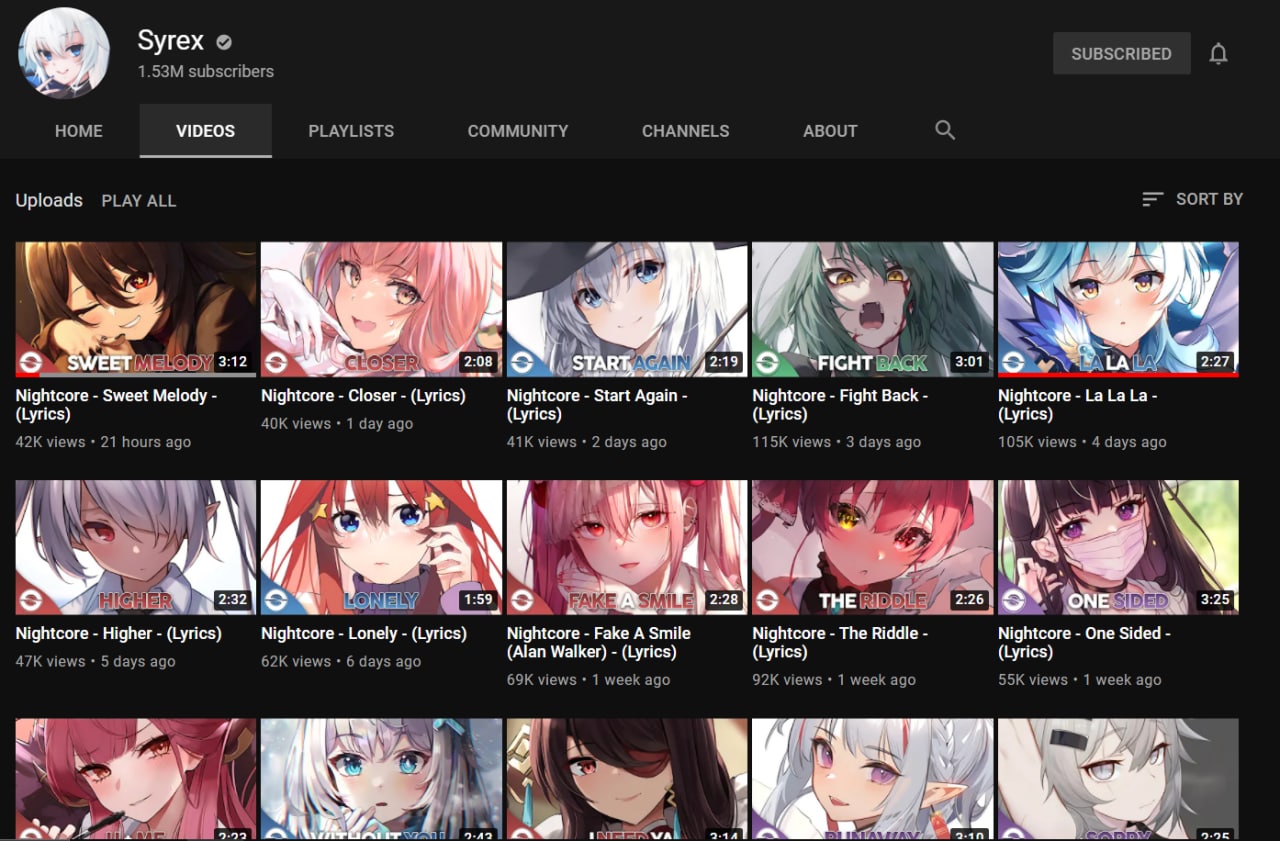Open Nightcore - Sweet Melody video title
The image size is (1280, 841).
coord(116,404)
